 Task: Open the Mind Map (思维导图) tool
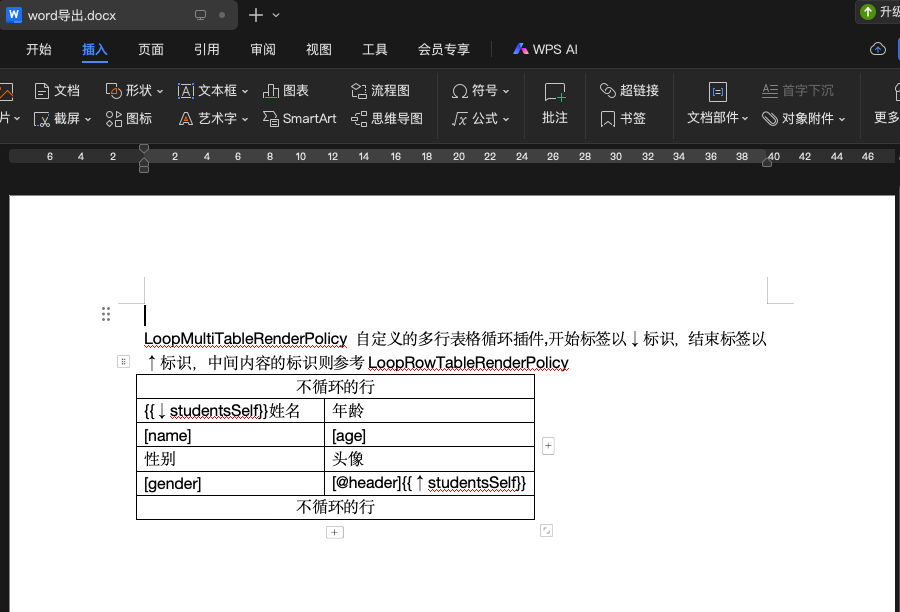coord(360,119)
